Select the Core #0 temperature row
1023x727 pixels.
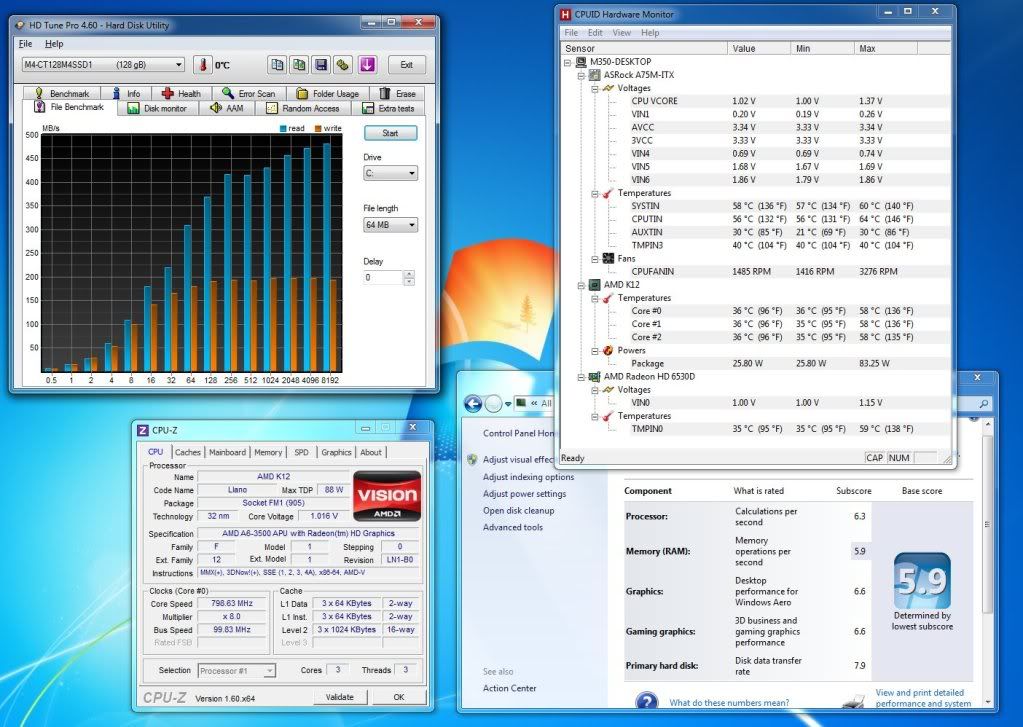(x=754, y=311)
